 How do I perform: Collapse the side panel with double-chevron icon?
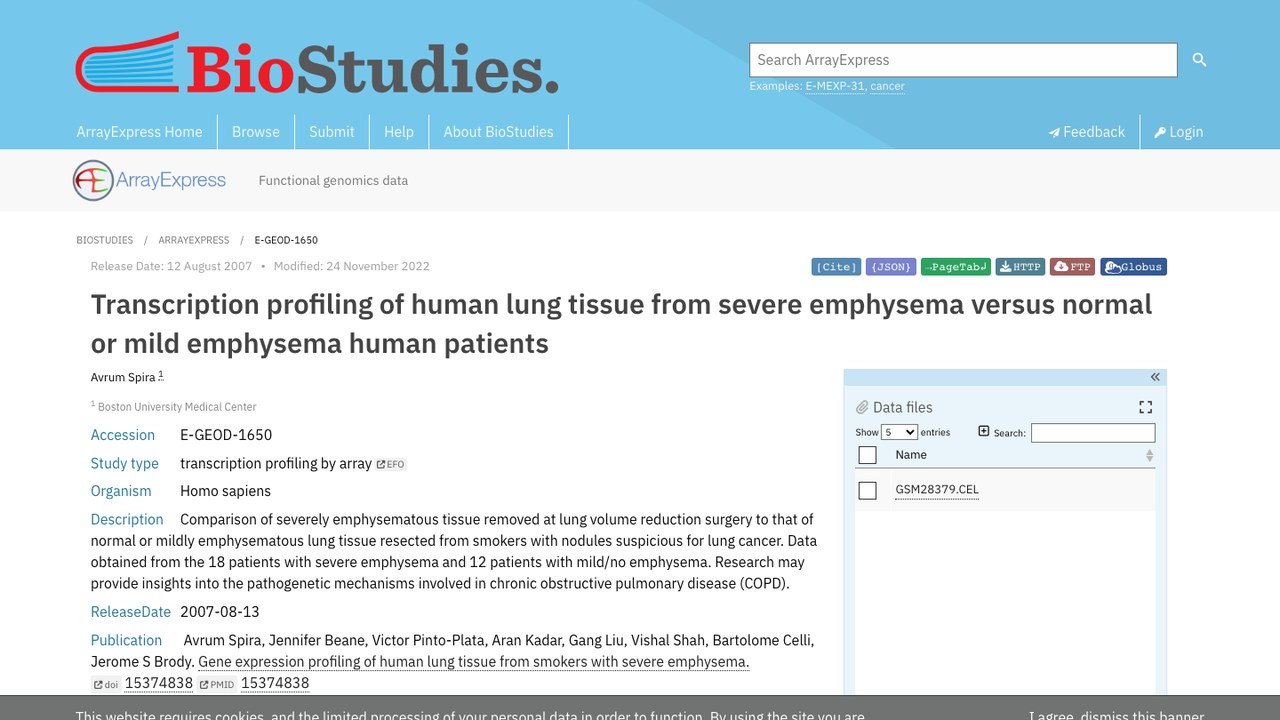1155,377
